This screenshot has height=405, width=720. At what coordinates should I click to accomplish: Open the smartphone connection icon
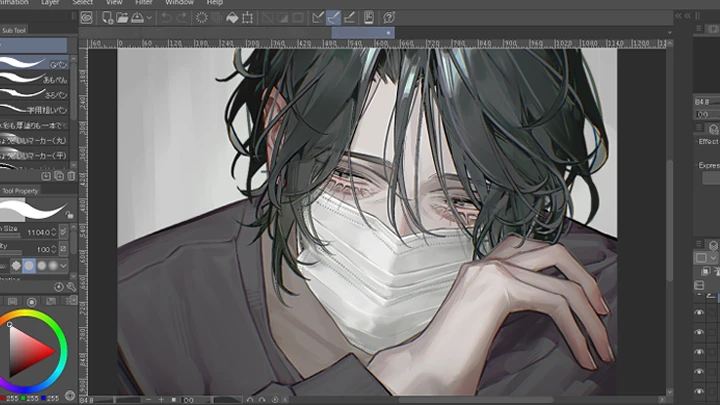tap(369, 18)
